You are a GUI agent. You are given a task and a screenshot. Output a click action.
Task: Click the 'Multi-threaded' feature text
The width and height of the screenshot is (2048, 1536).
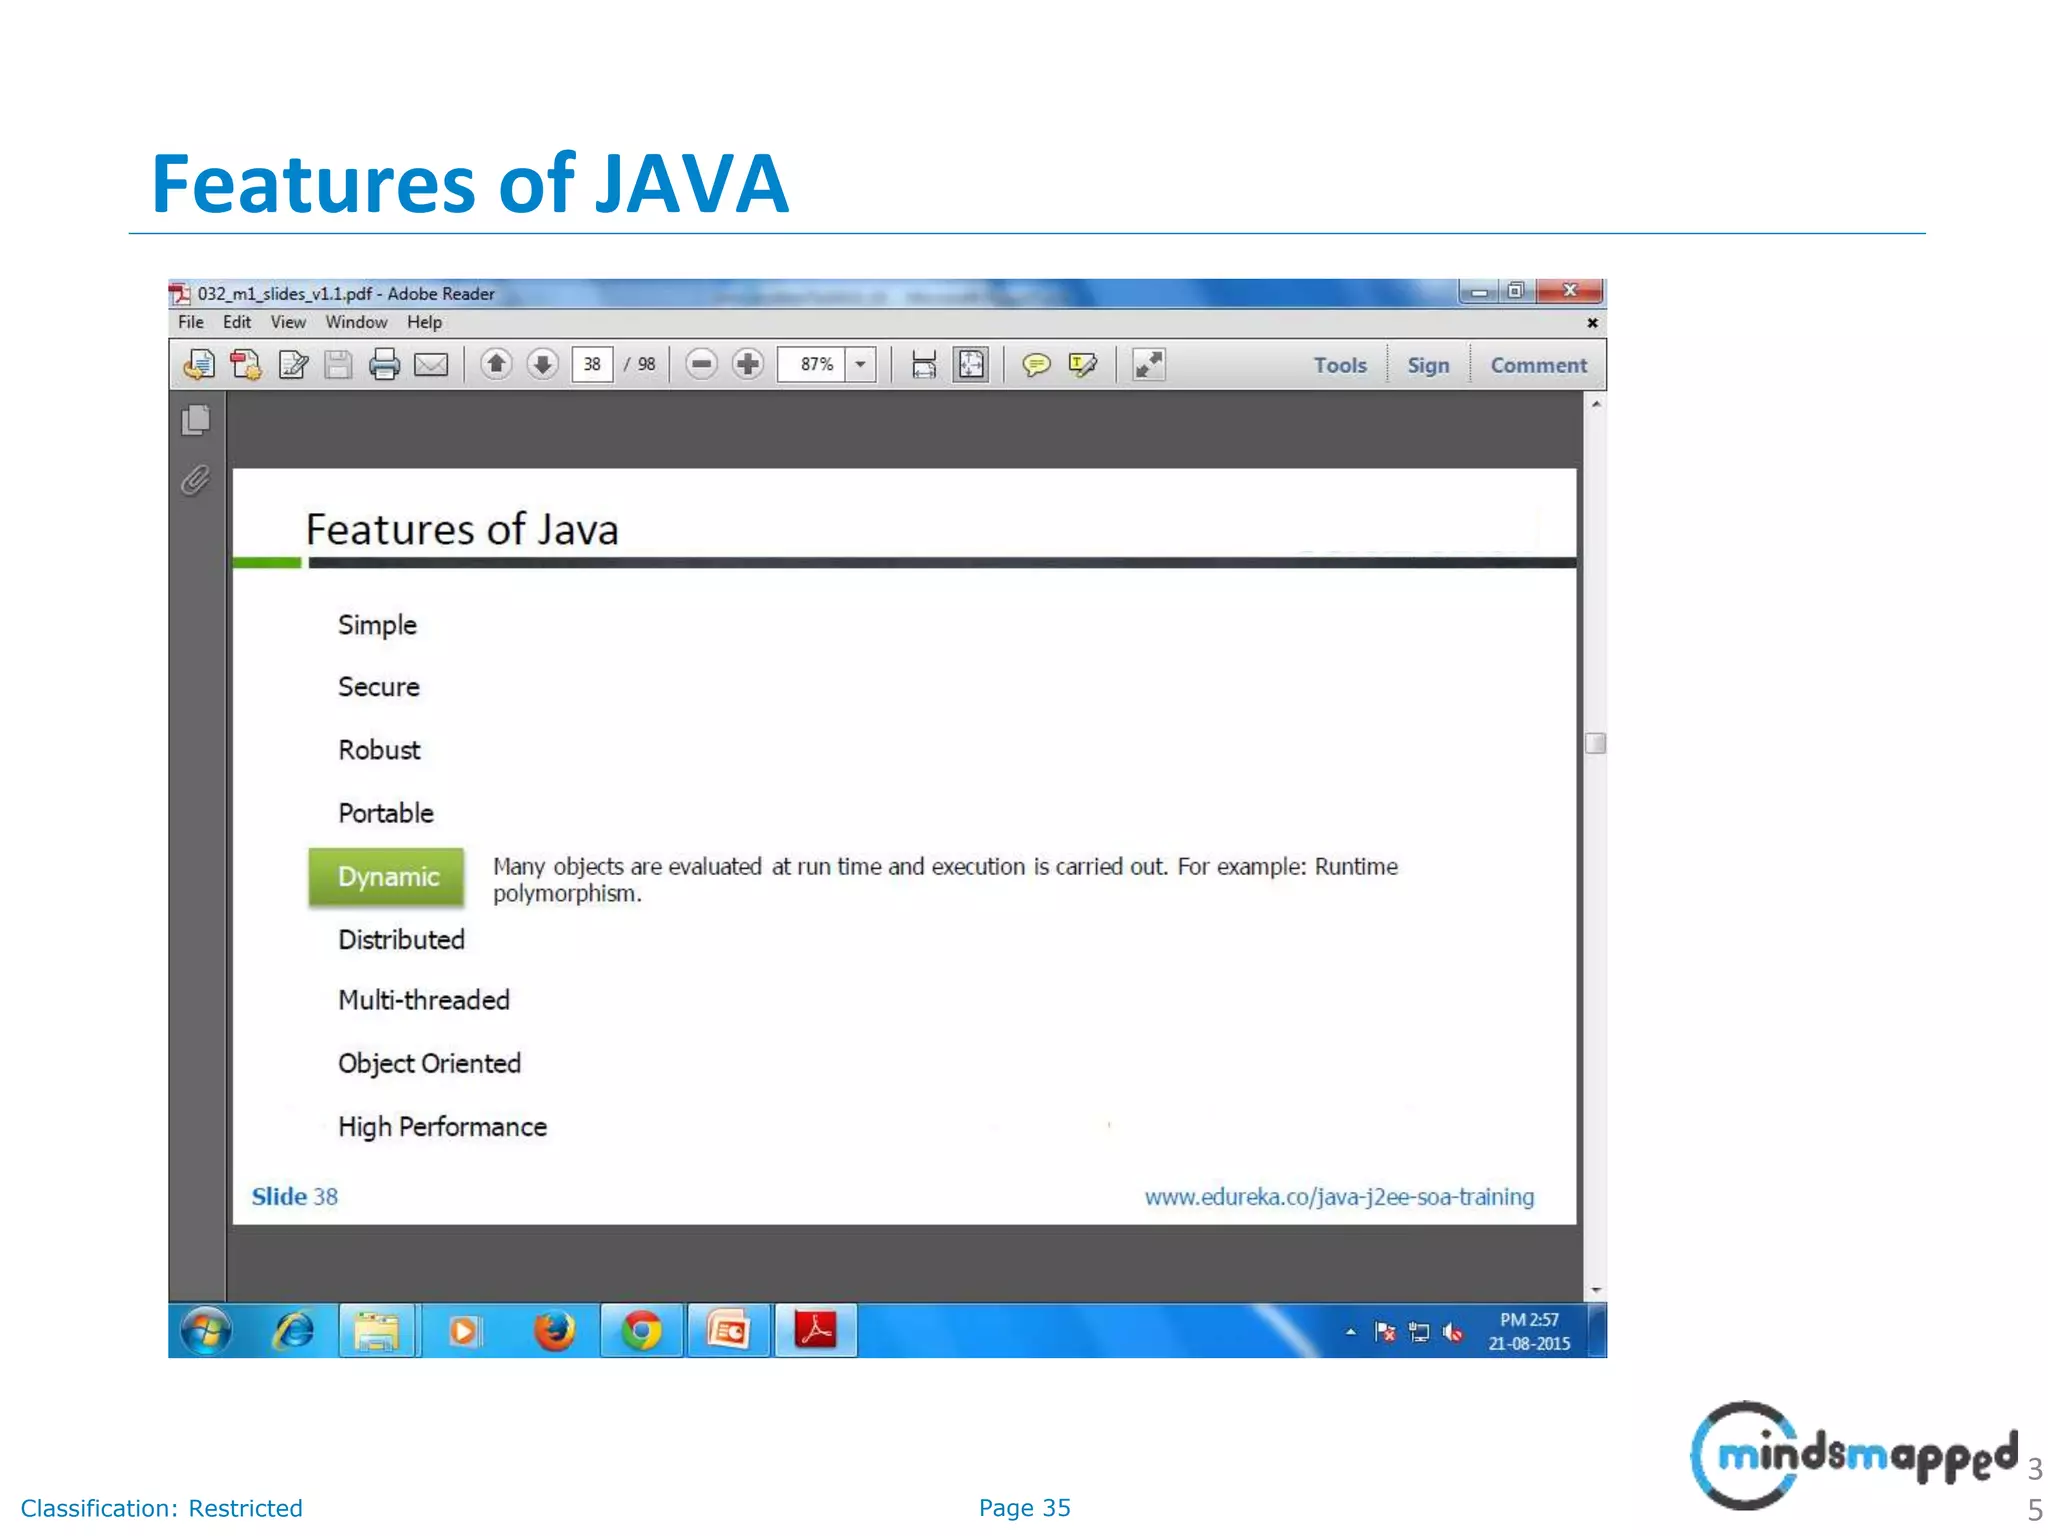tap(424, 1000)
